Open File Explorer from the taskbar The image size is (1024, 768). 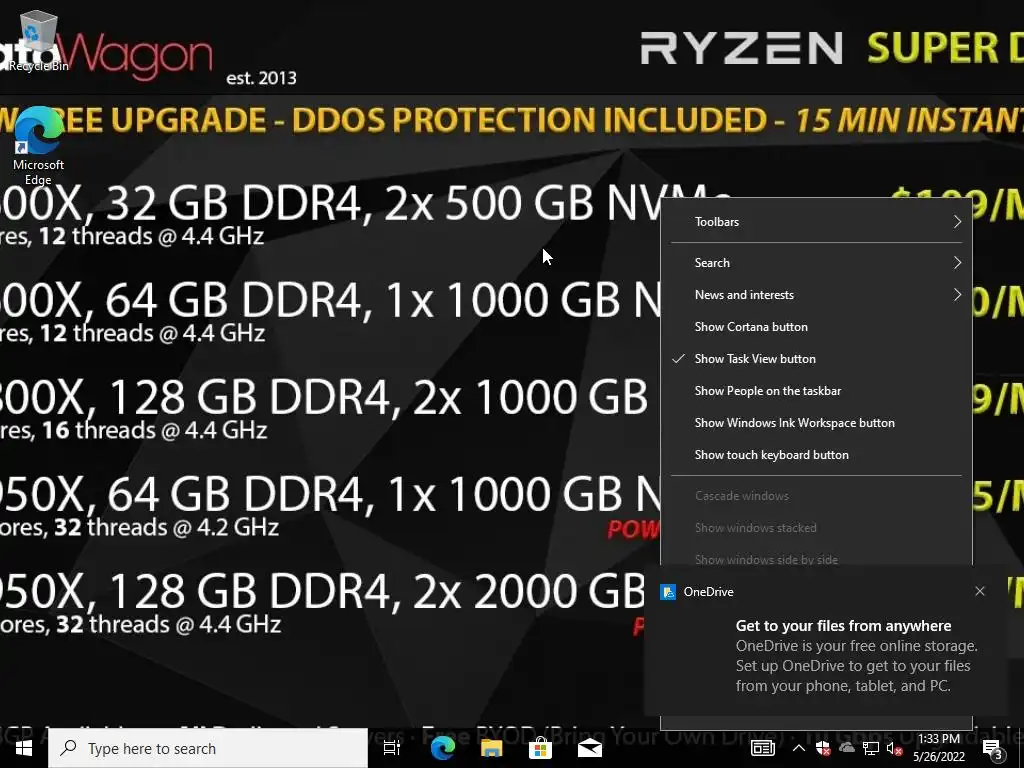click(491, 748)
